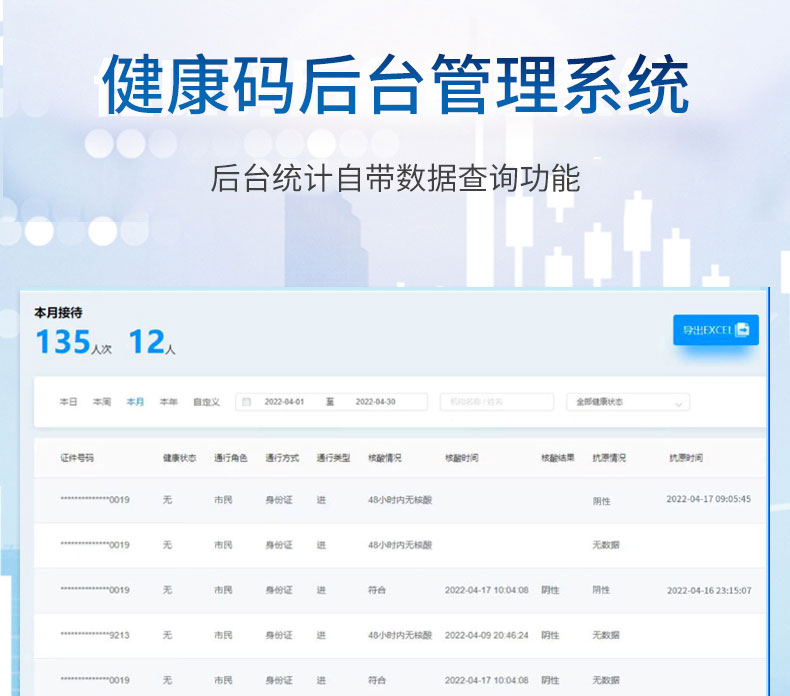Click the calendar icon in date range field
This screenshot has width=790, height=696.
[246, 402]
